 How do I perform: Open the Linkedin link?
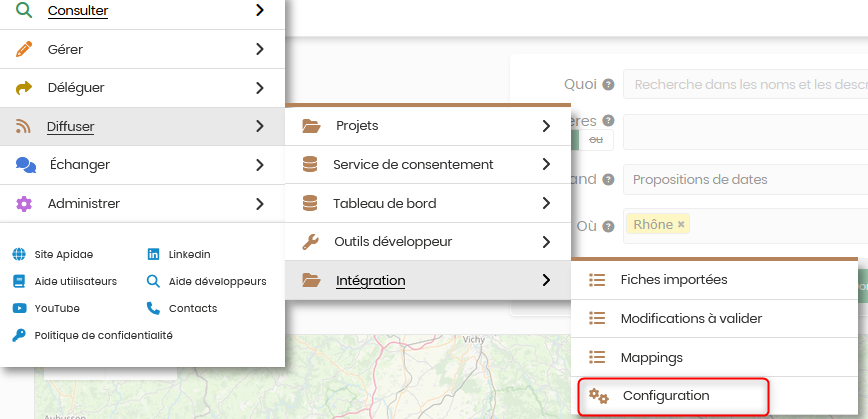point(189,255)
